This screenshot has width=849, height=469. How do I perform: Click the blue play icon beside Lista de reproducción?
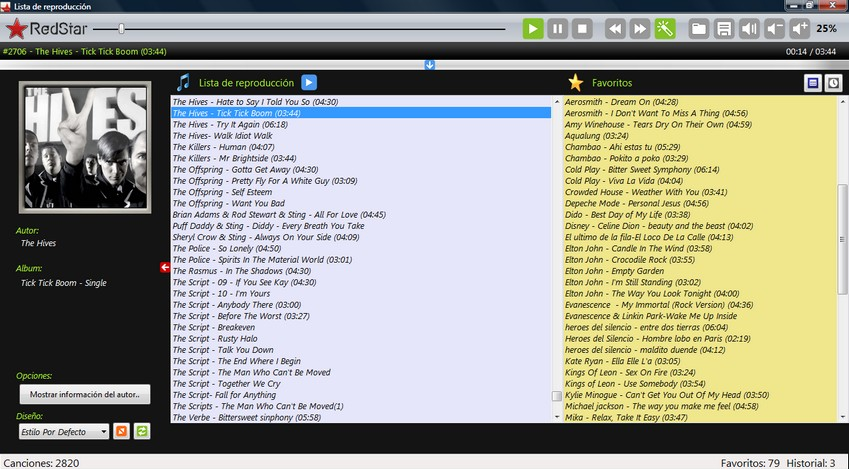coord(309,82)
